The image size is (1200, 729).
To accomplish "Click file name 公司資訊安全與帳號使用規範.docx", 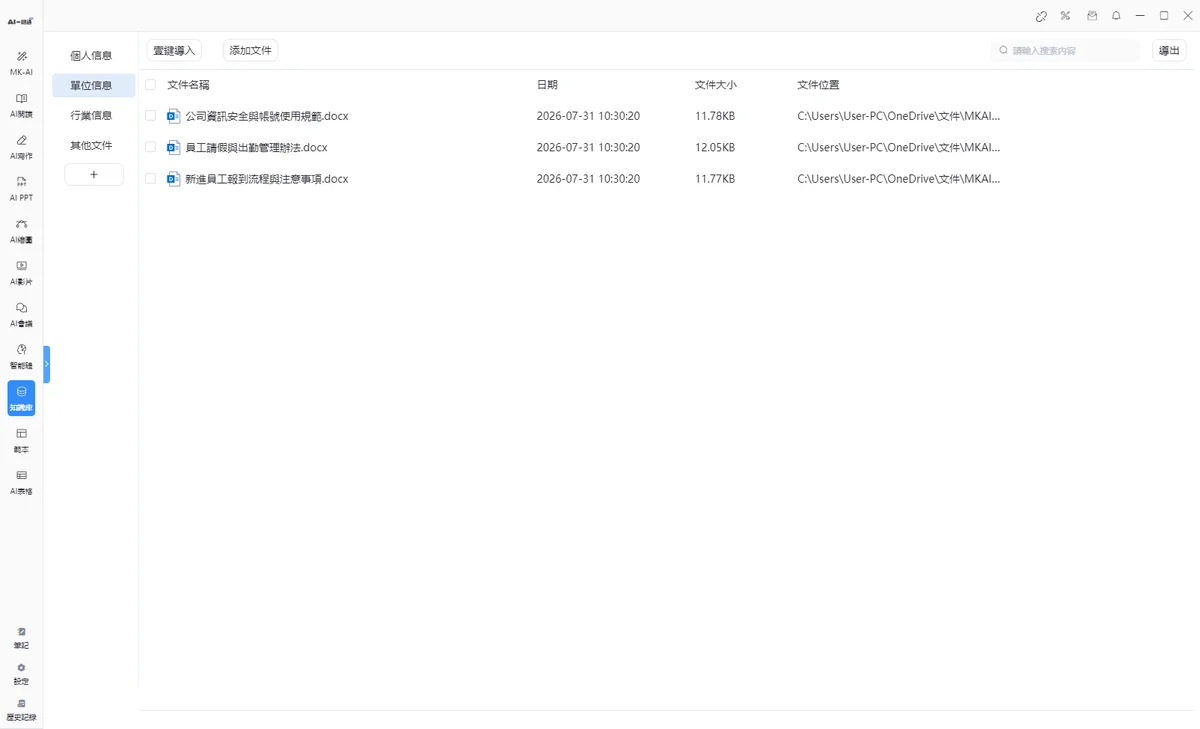I will tap(266, 116).
